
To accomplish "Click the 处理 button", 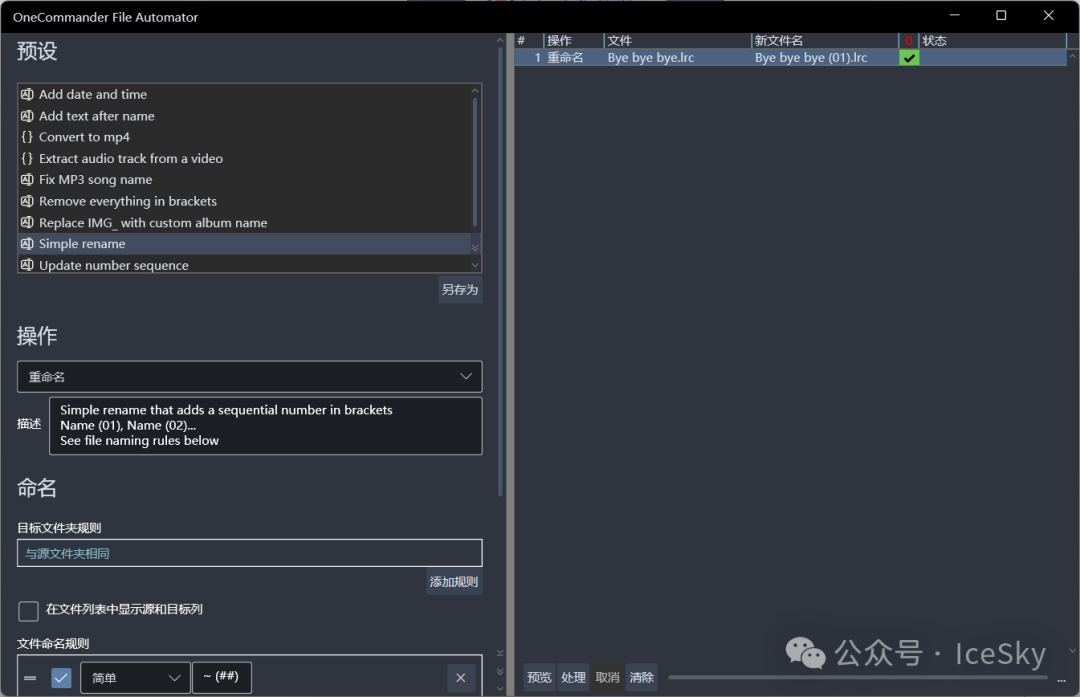I will coord(573,677).
